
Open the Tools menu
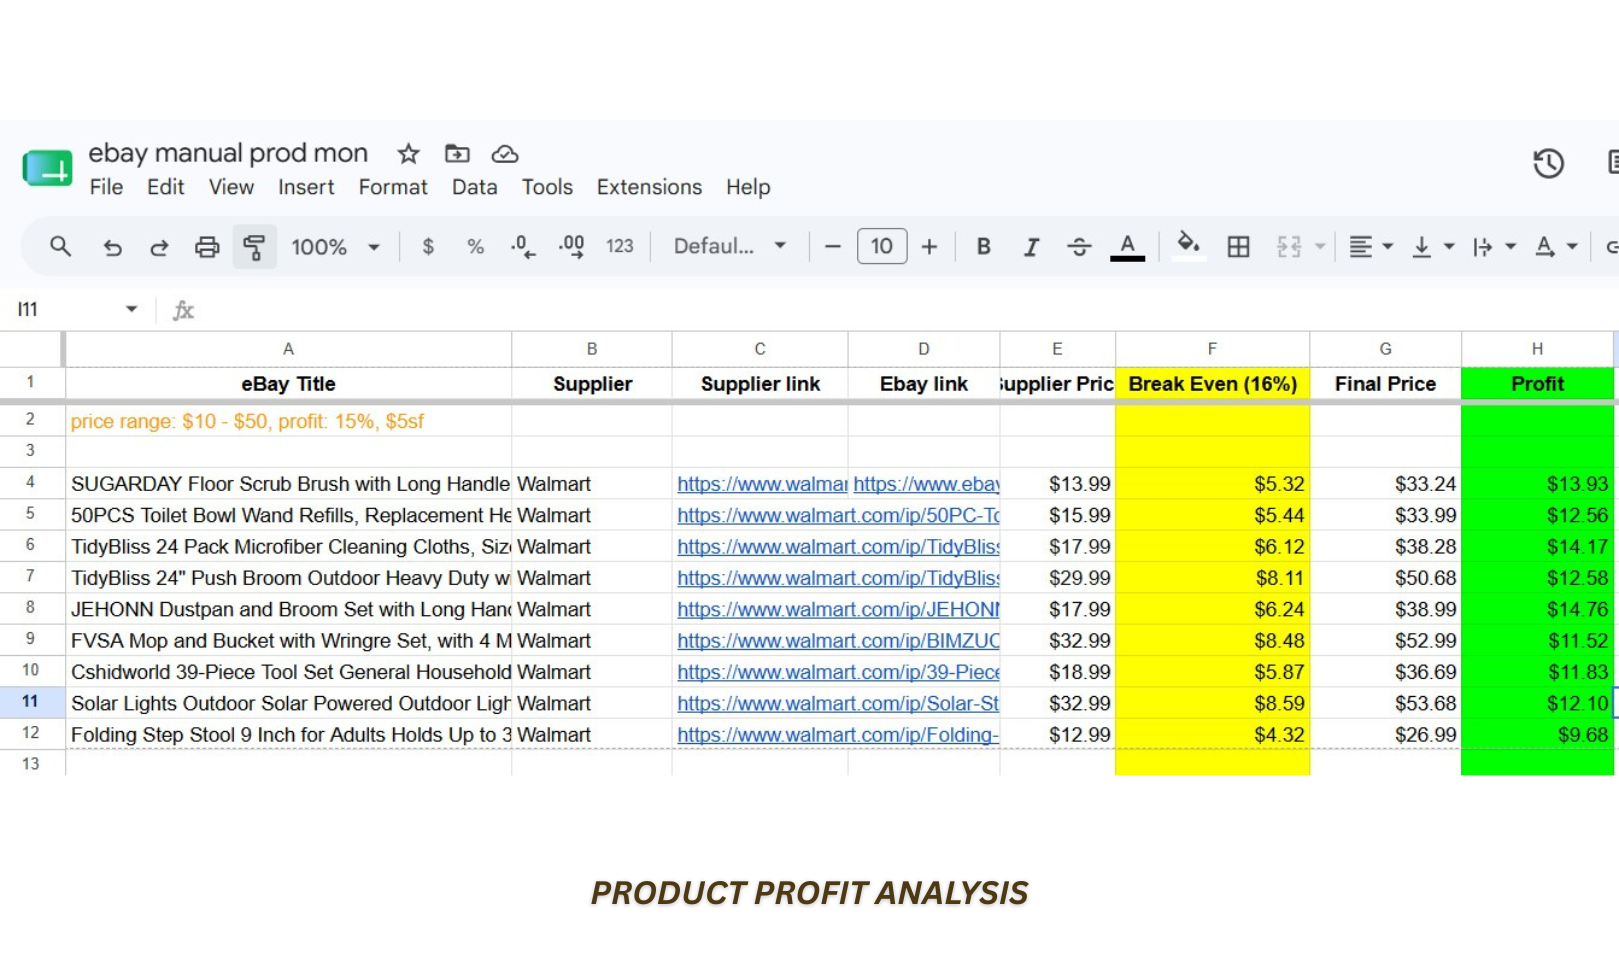pos(547,187)
